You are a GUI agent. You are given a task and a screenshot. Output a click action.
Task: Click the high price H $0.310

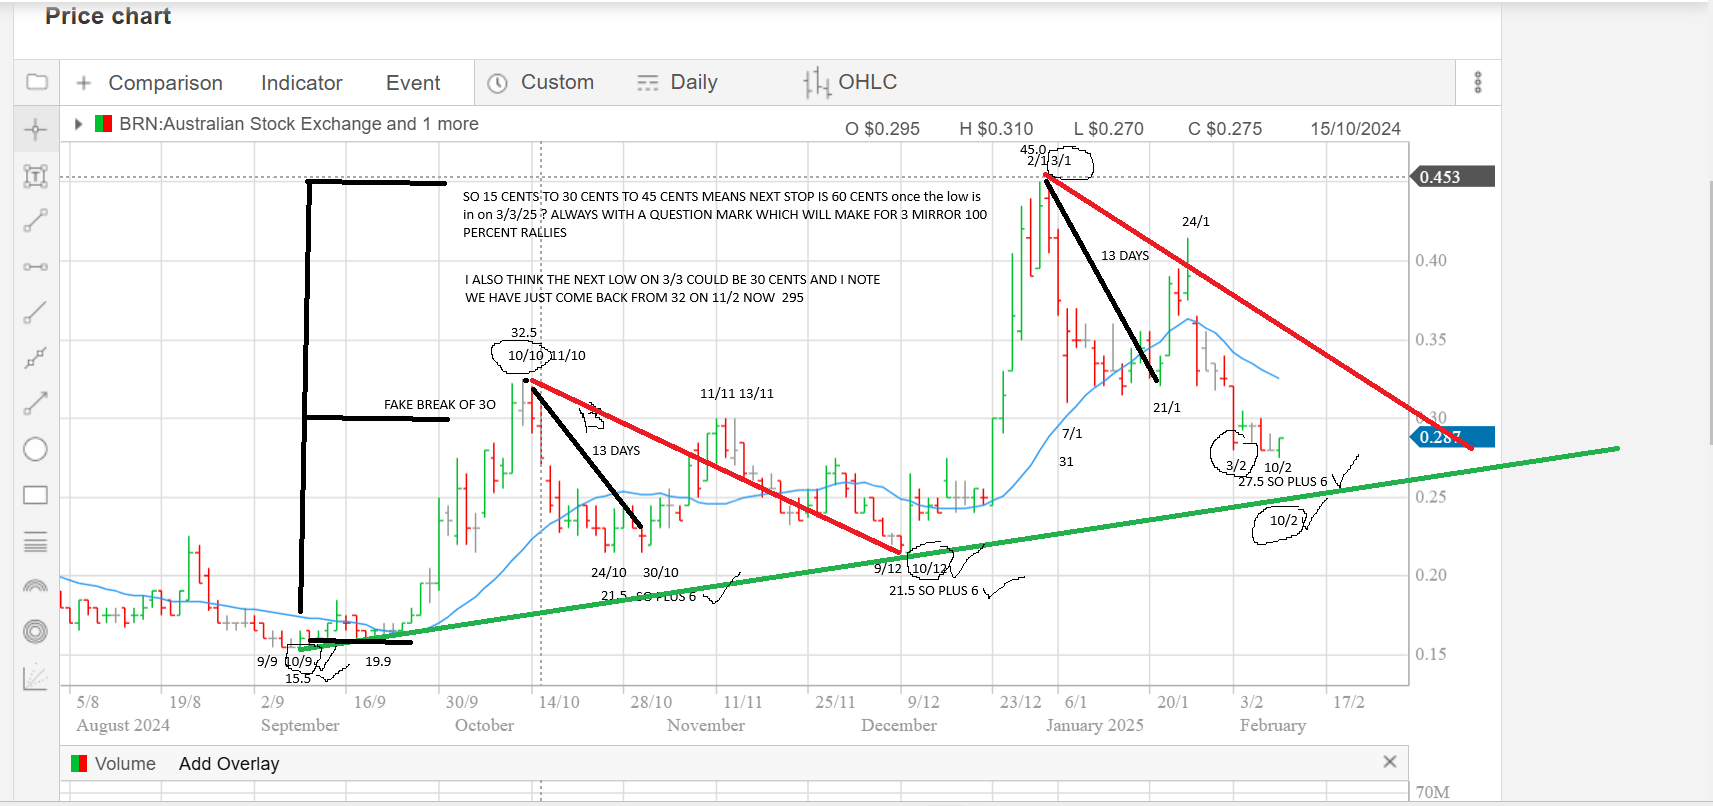tap(996, 129)
